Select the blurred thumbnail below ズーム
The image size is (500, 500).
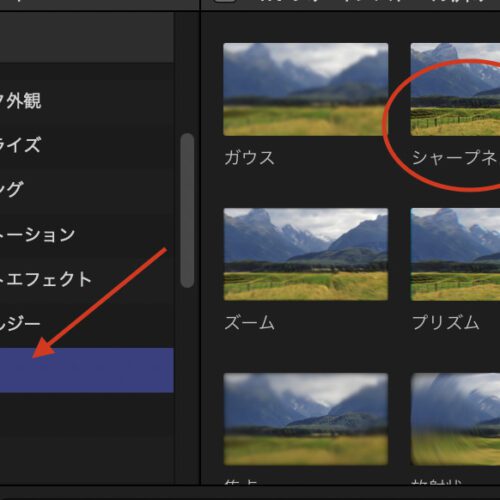306,419
